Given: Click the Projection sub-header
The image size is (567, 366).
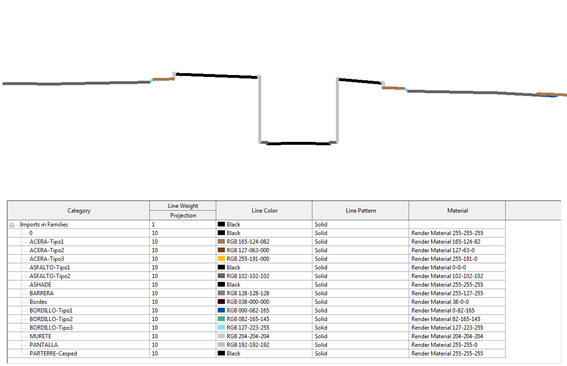Looking at the screenshot, I should point(183,216).
